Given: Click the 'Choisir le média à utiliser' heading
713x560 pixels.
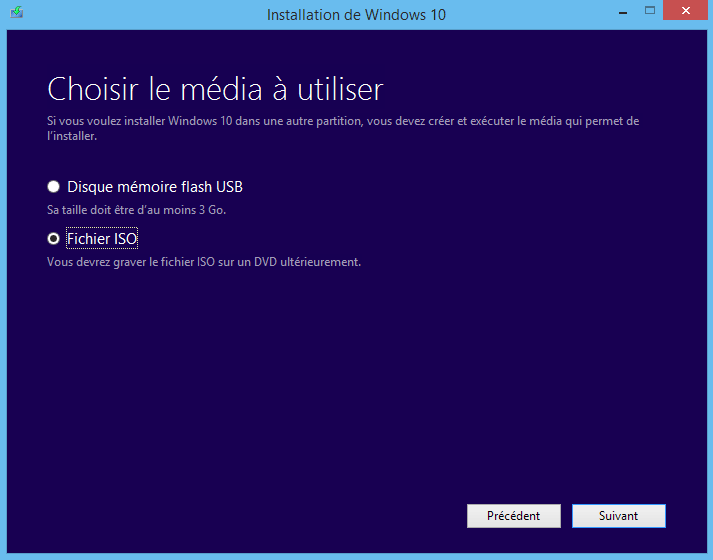Looking at the screenshot, I should (216, 90).
